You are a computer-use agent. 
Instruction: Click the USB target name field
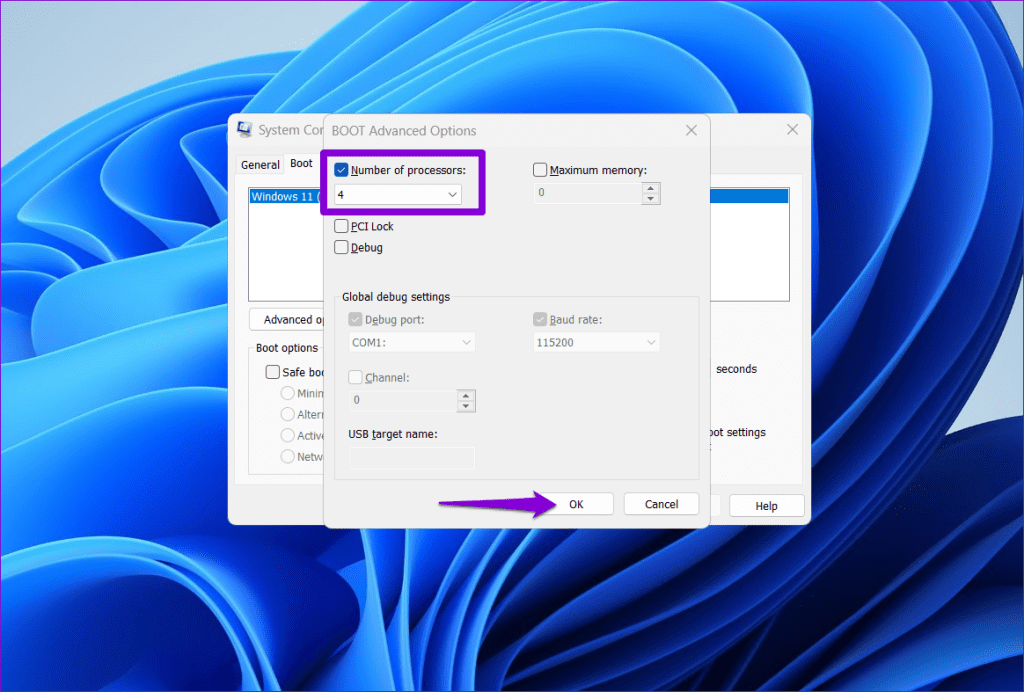(x=411, y=457)
